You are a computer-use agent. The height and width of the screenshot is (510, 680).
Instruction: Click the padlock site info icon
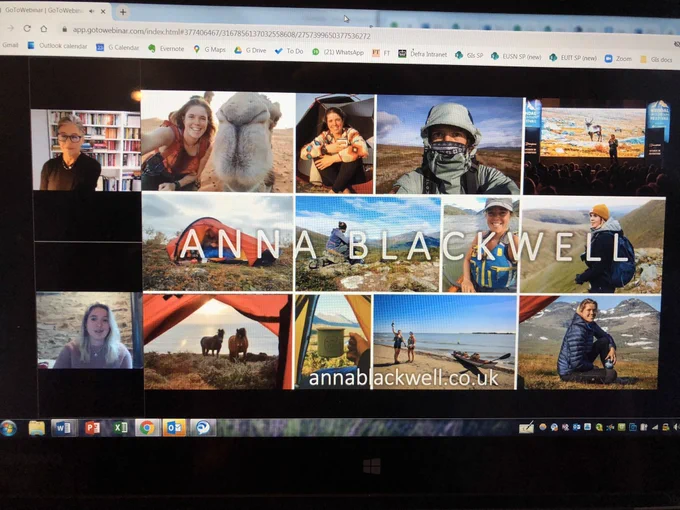pyautogui.click(x=64, y=29)
